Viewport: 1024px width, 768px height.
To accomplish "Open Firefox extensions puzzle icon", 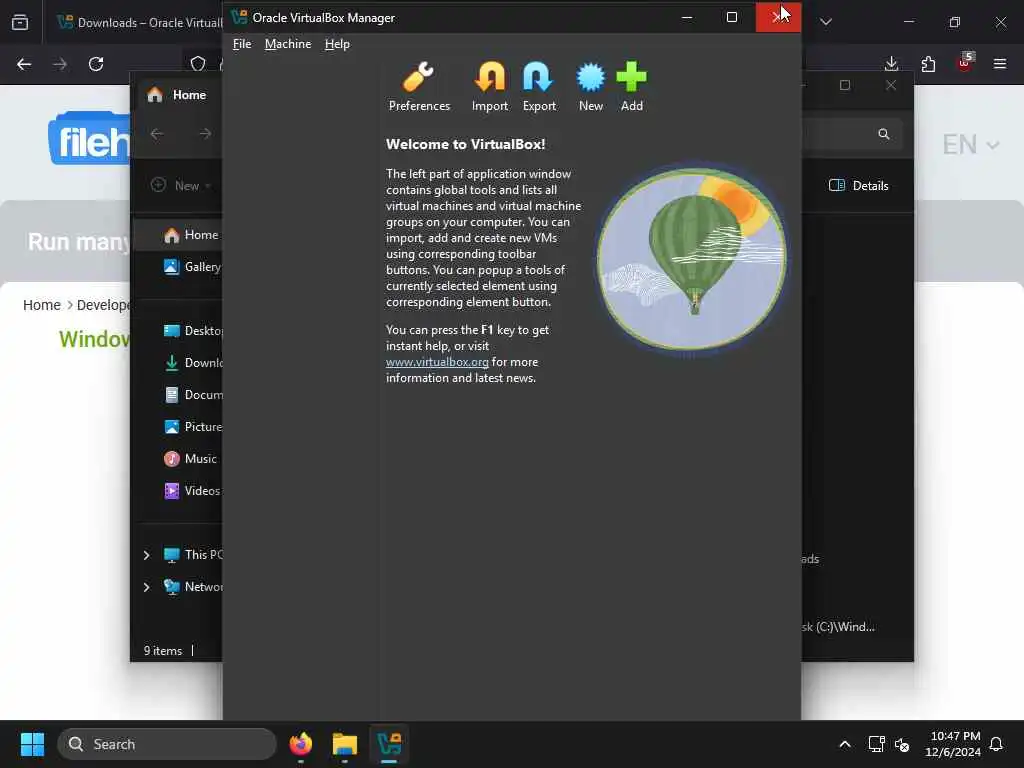I will 928,64.
